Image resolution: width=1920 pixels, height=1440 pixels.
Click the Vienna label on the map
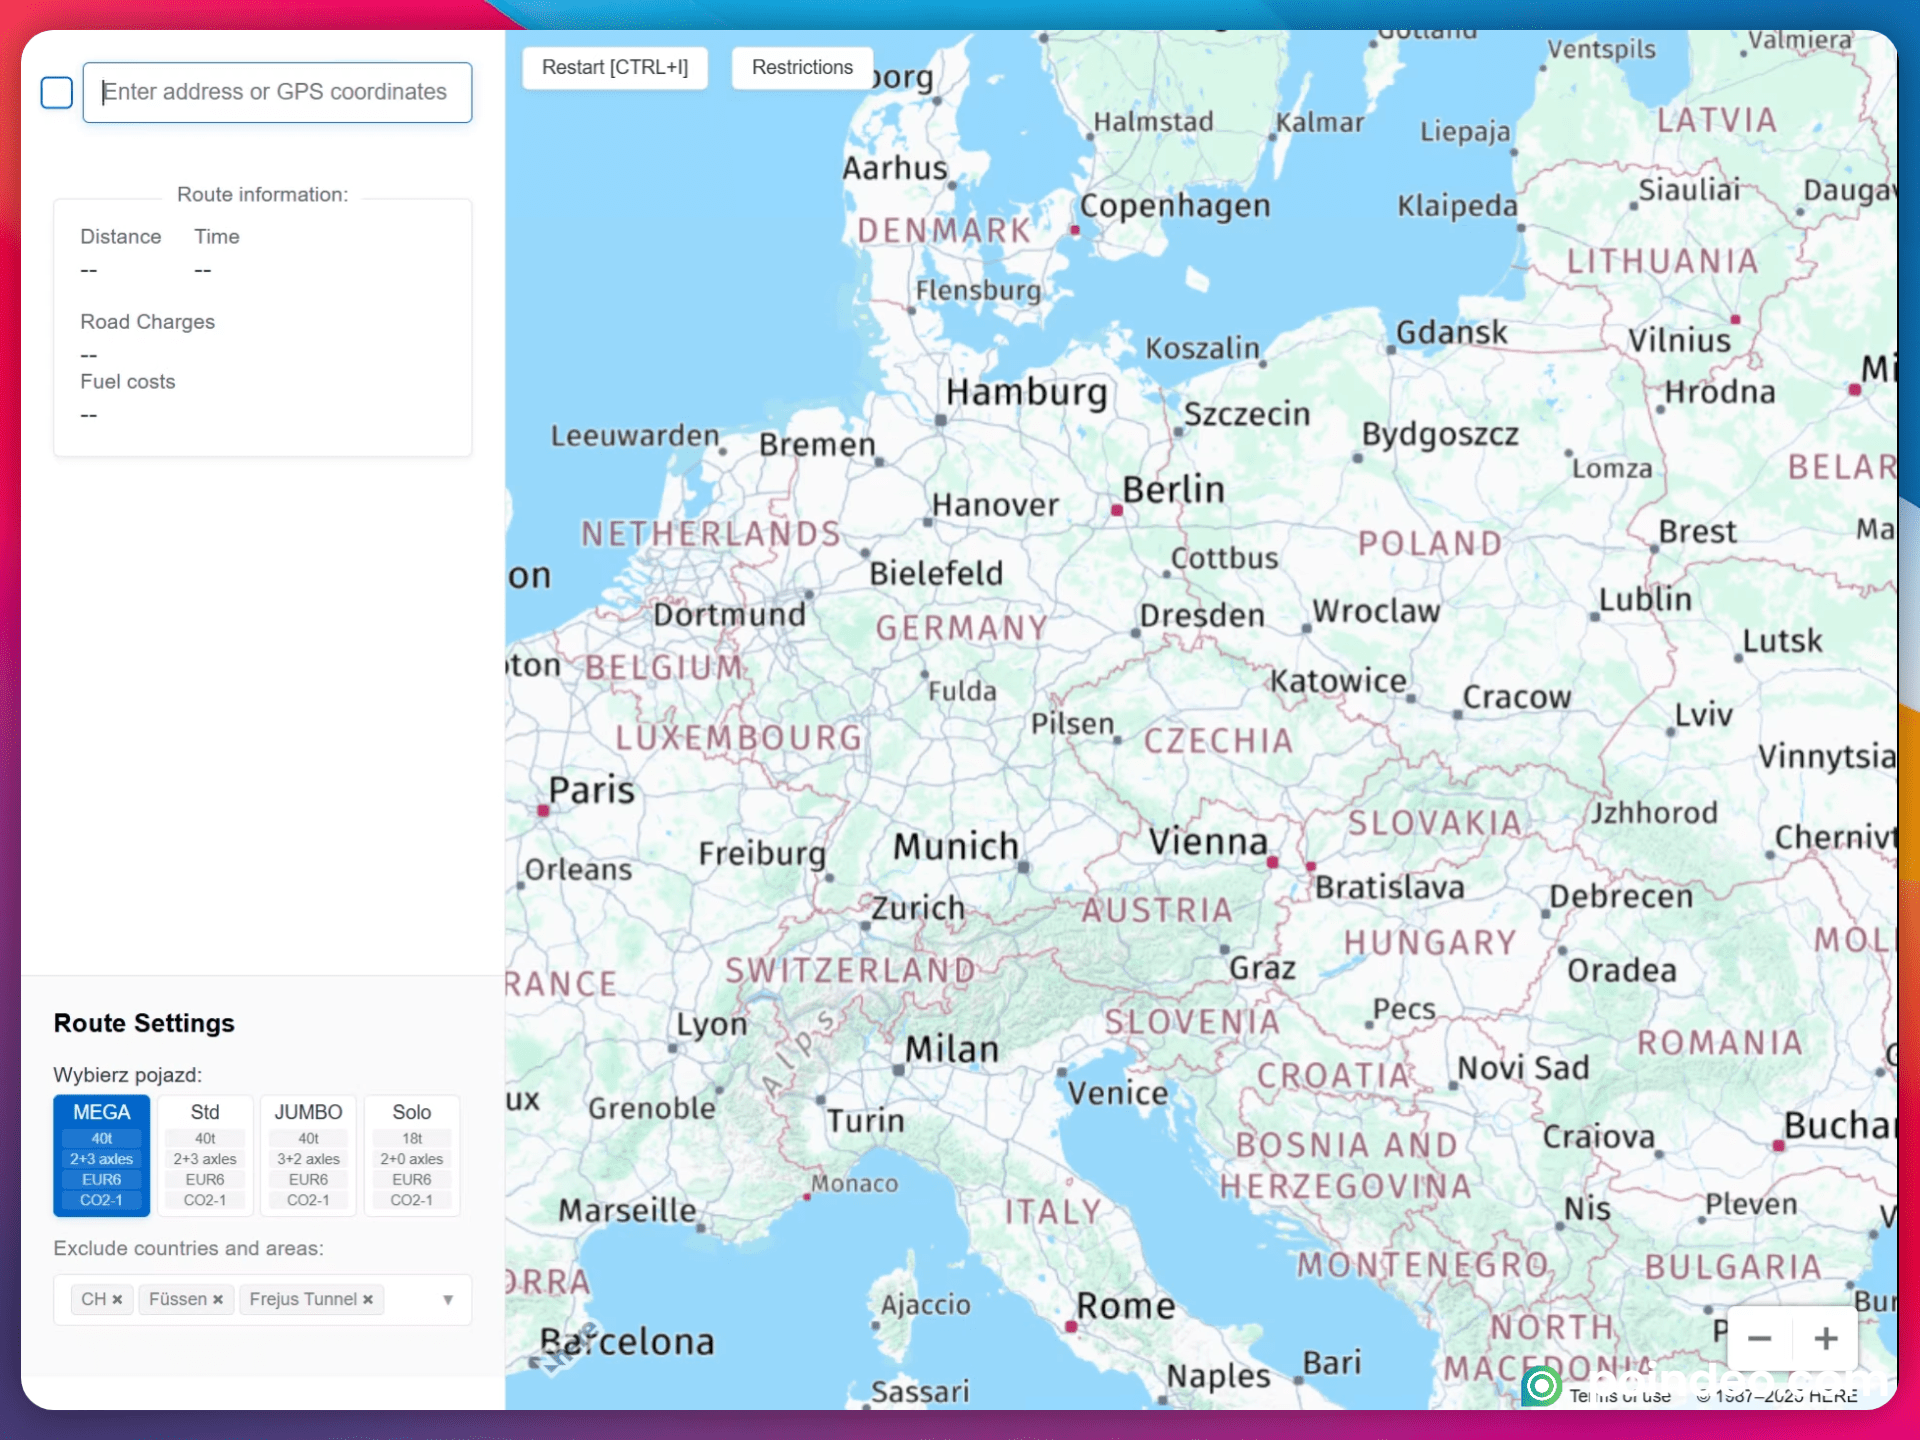click(1207, 842)
